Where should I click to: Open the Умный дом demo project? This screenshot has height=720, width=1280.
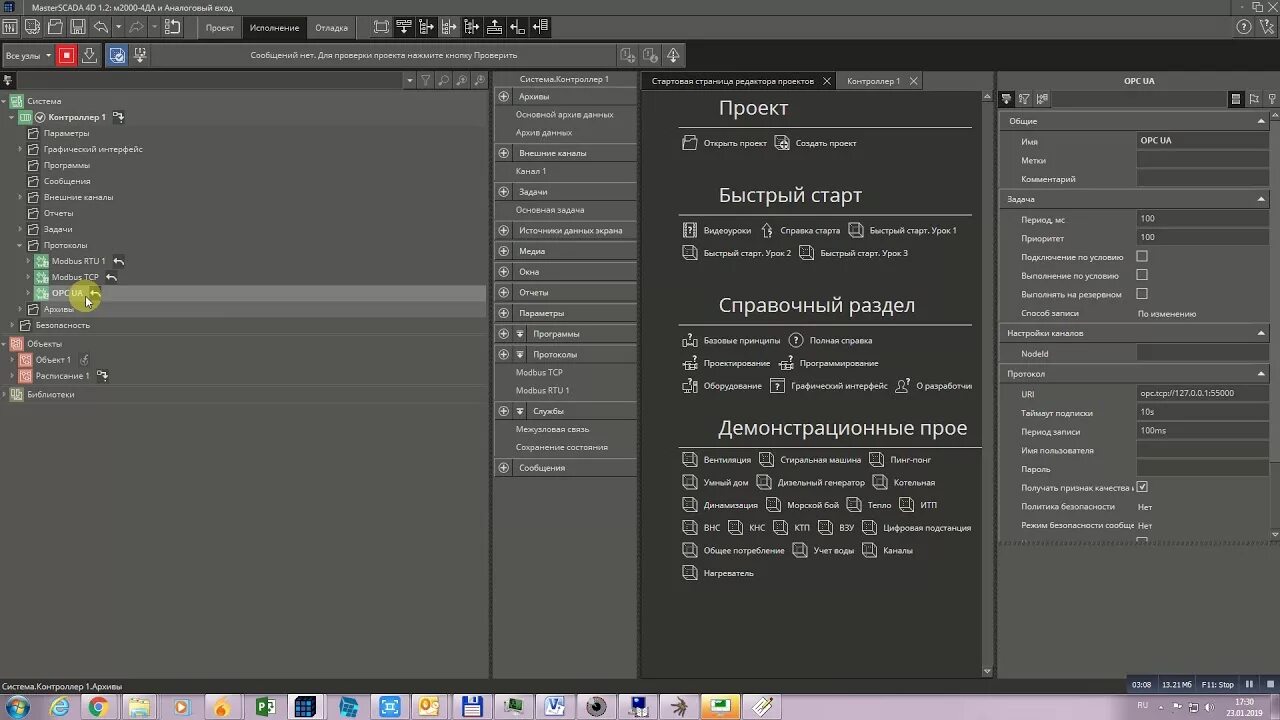coord(725,483)
